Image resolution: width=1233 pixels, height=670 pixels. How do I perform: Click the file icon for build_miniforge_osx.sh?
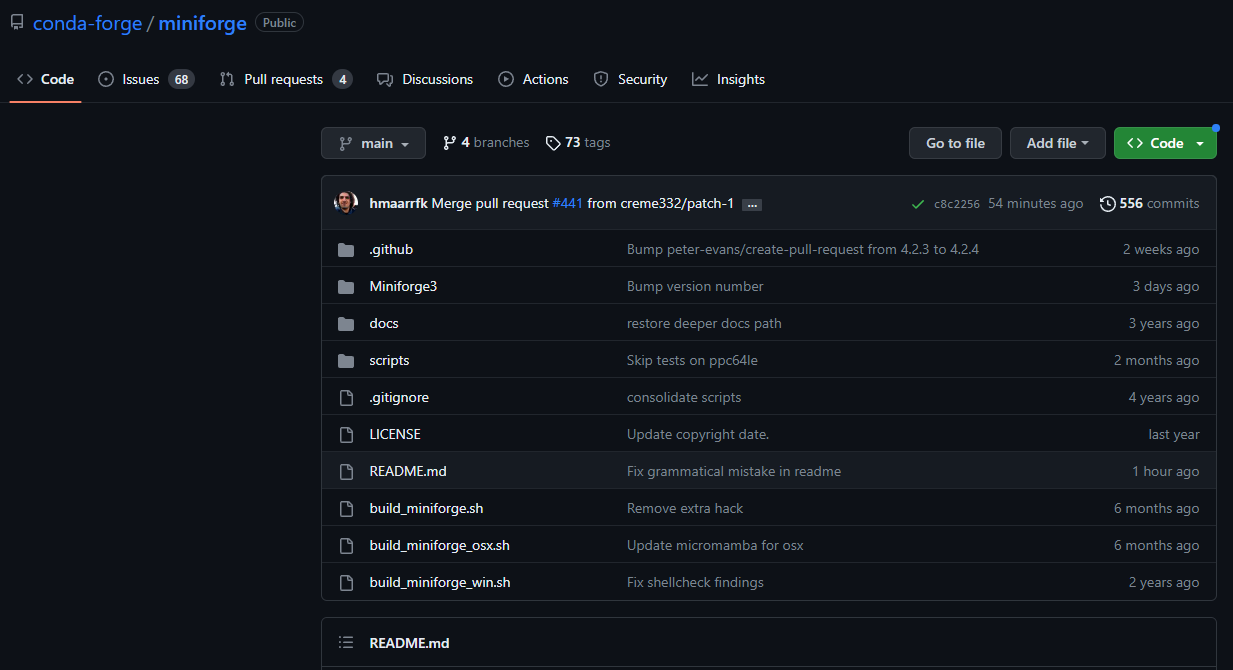point(346,545)
